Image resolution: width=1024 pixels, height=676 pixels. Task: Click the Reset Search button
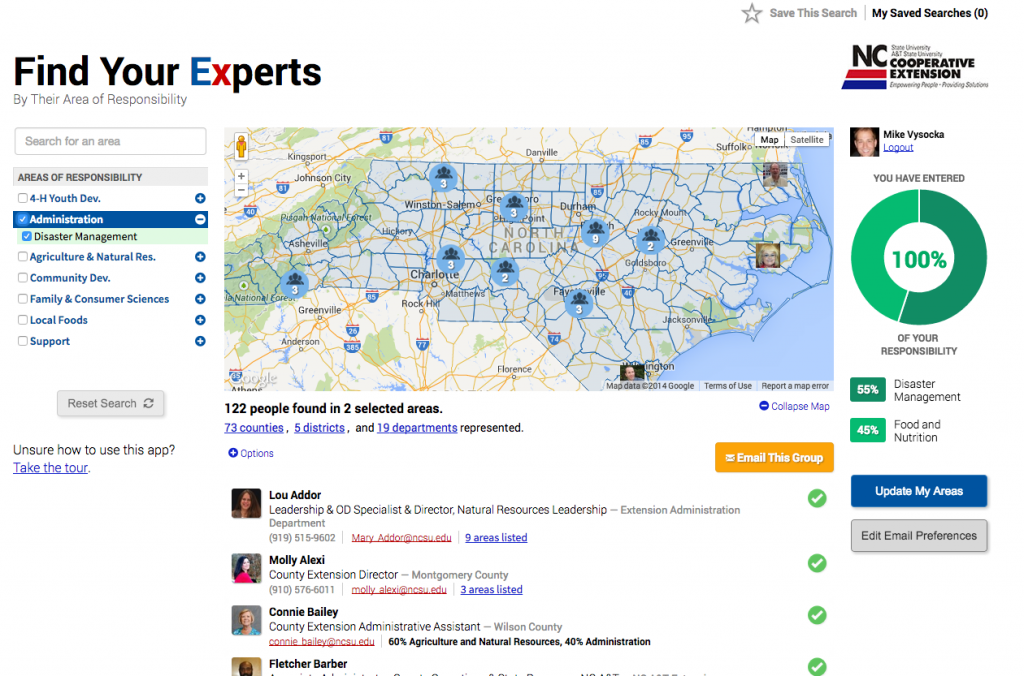110,403
